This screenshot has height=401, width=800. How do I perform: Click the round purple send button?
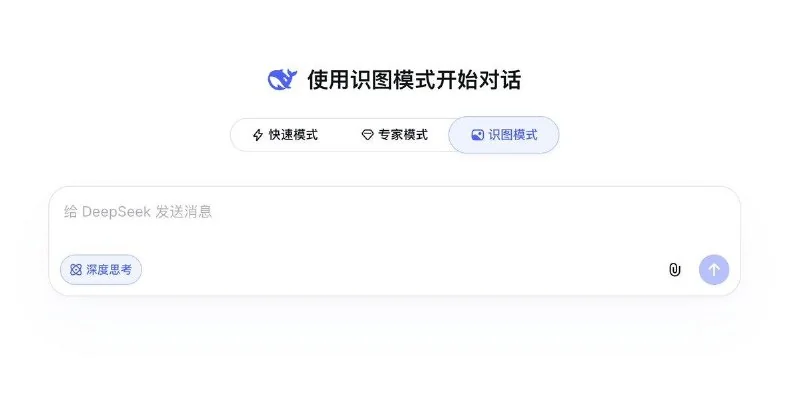pos(714,270)
